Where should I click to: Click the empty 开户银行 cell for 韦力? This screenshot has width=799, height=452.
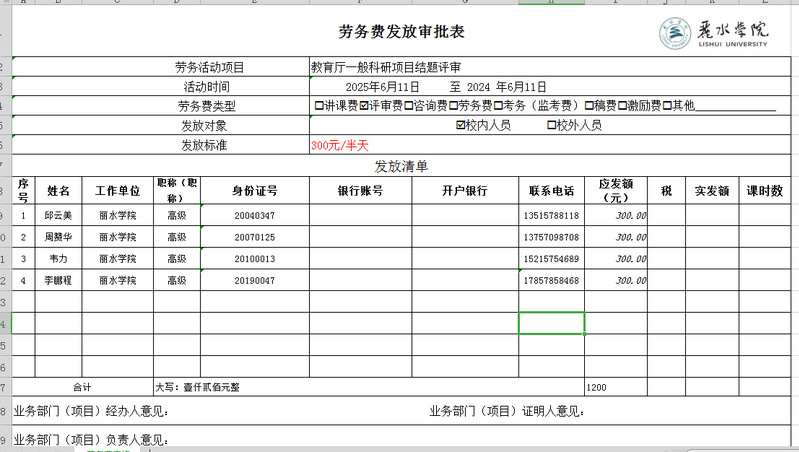point(465,258)
